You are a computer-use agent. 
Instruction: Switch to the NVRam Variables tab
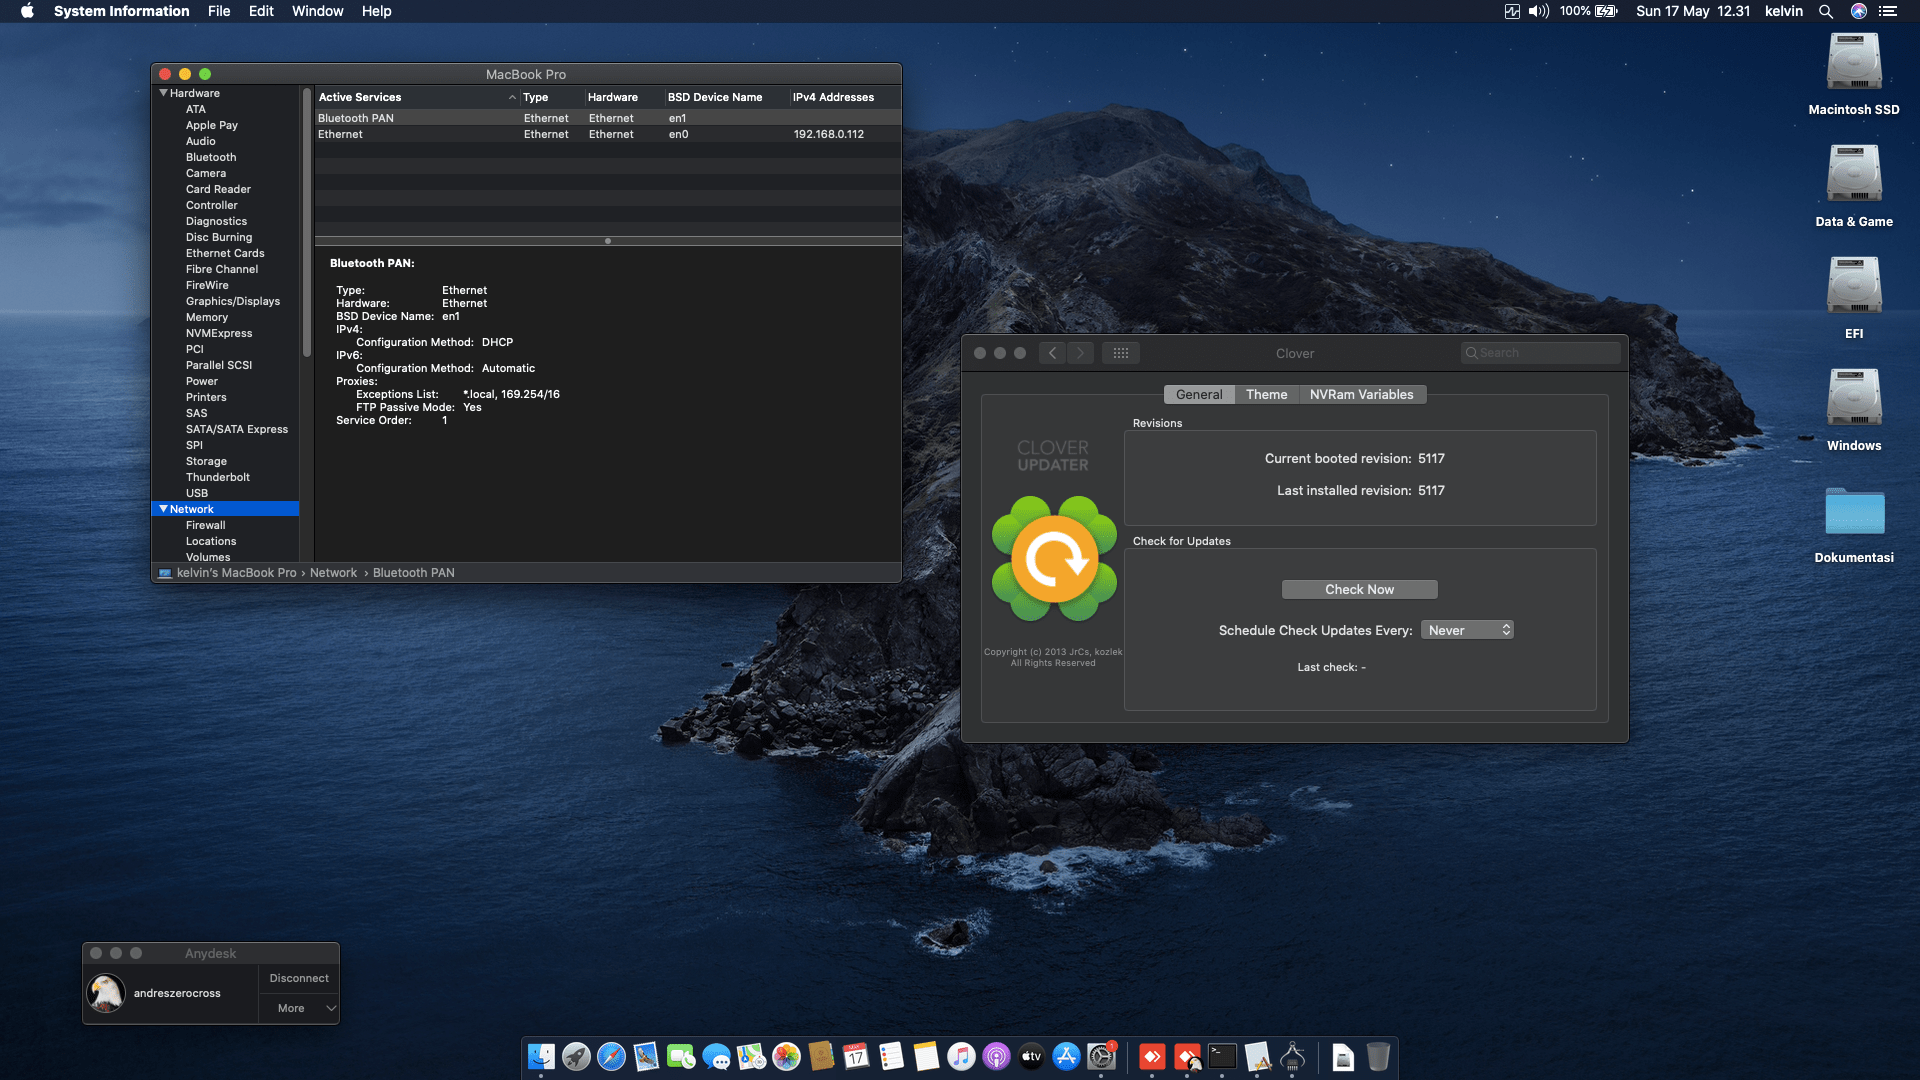(x=1361, y=395)
